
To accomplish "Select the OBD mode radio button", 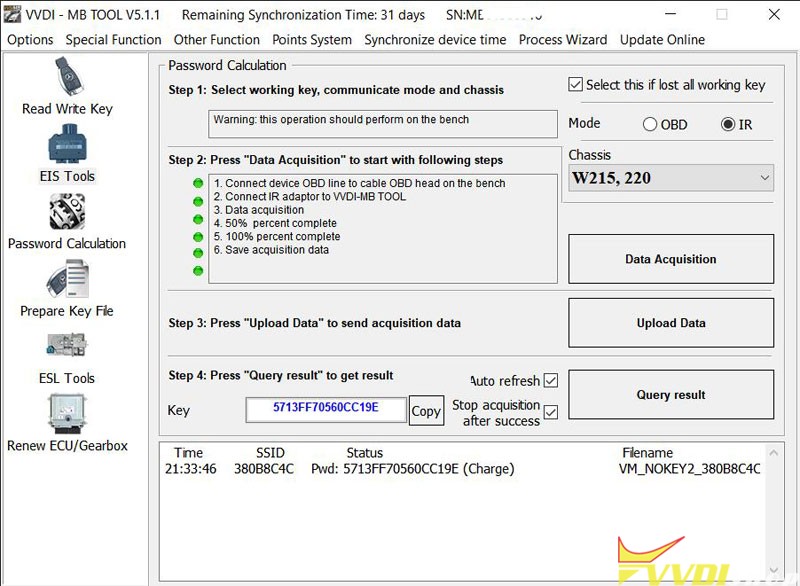I will (649, 124).
